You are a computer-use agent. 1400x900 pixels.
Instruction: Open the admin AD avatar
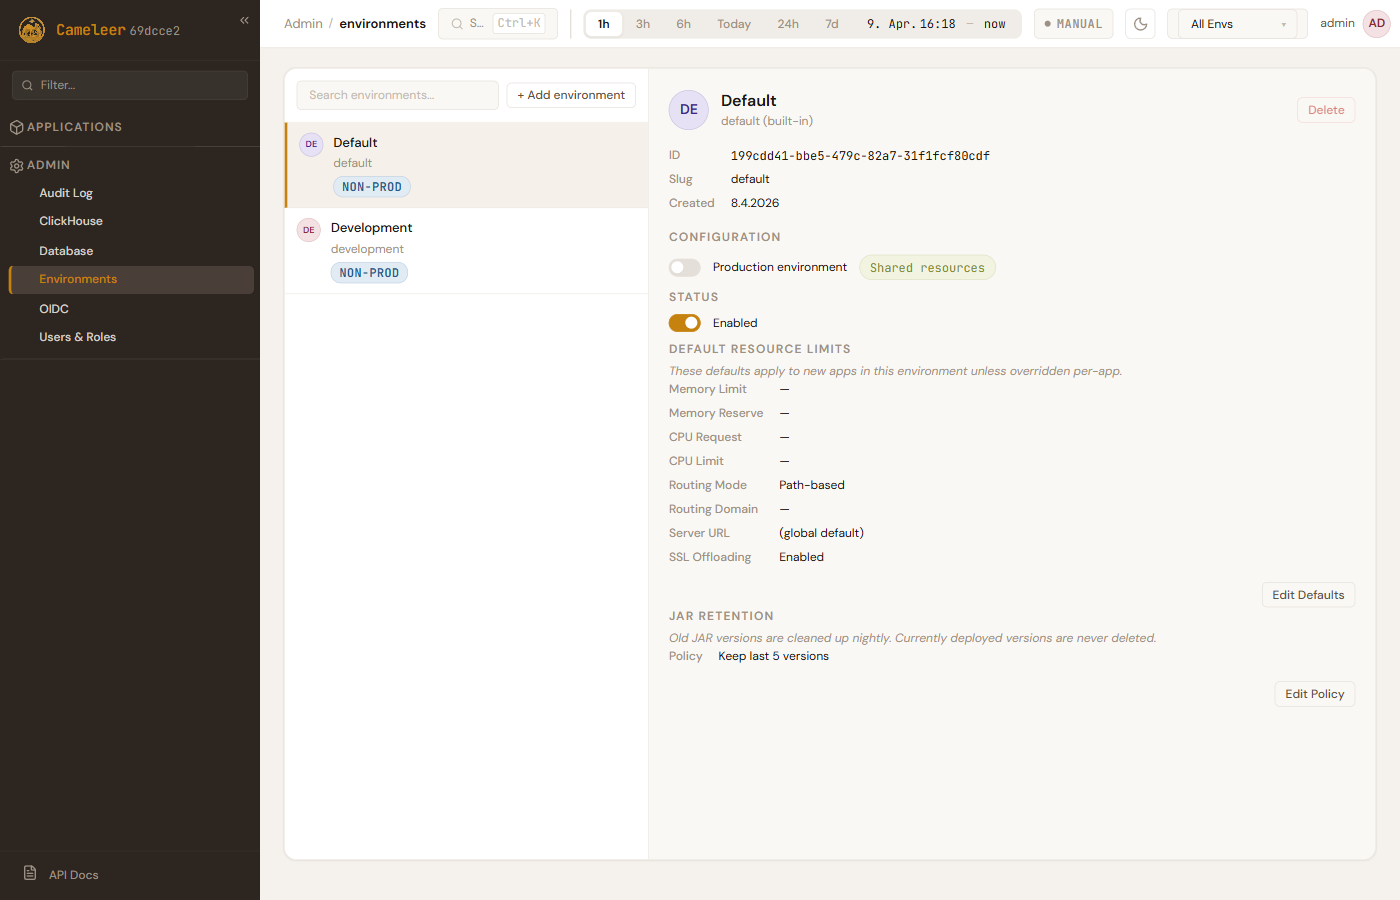pyautogui.click(x=1376, y=24)
